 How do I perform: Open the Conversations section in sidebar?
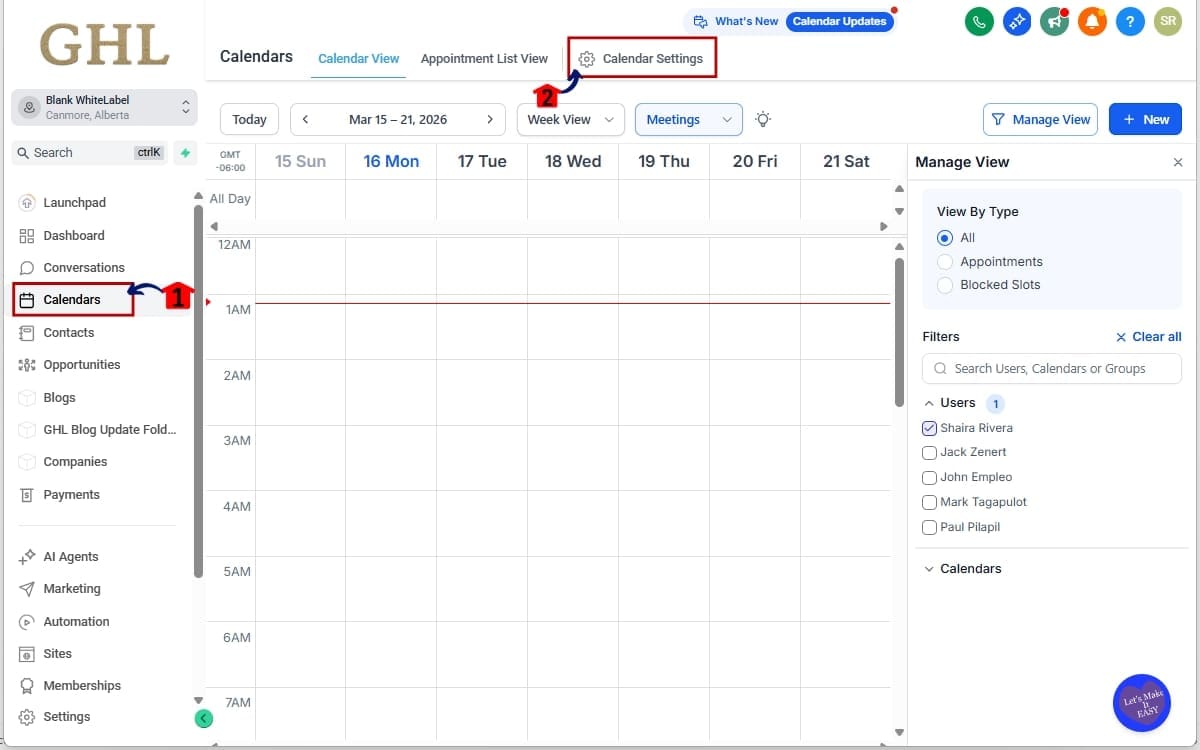click(84, 267)
